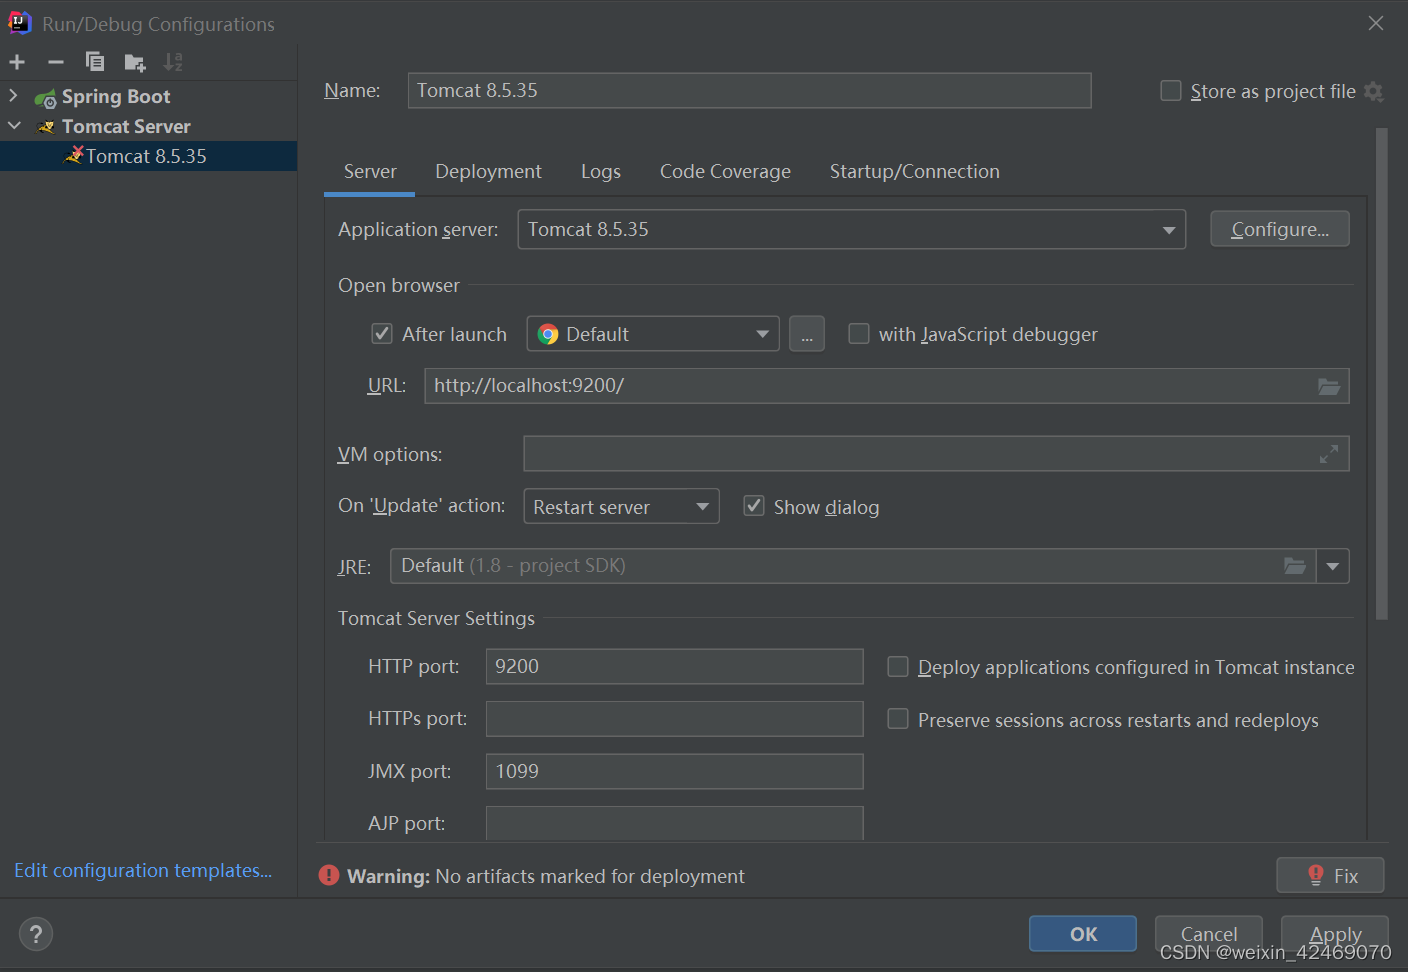
Task: Click the vertical scrollbar of settings panel
Action: 1382,374
